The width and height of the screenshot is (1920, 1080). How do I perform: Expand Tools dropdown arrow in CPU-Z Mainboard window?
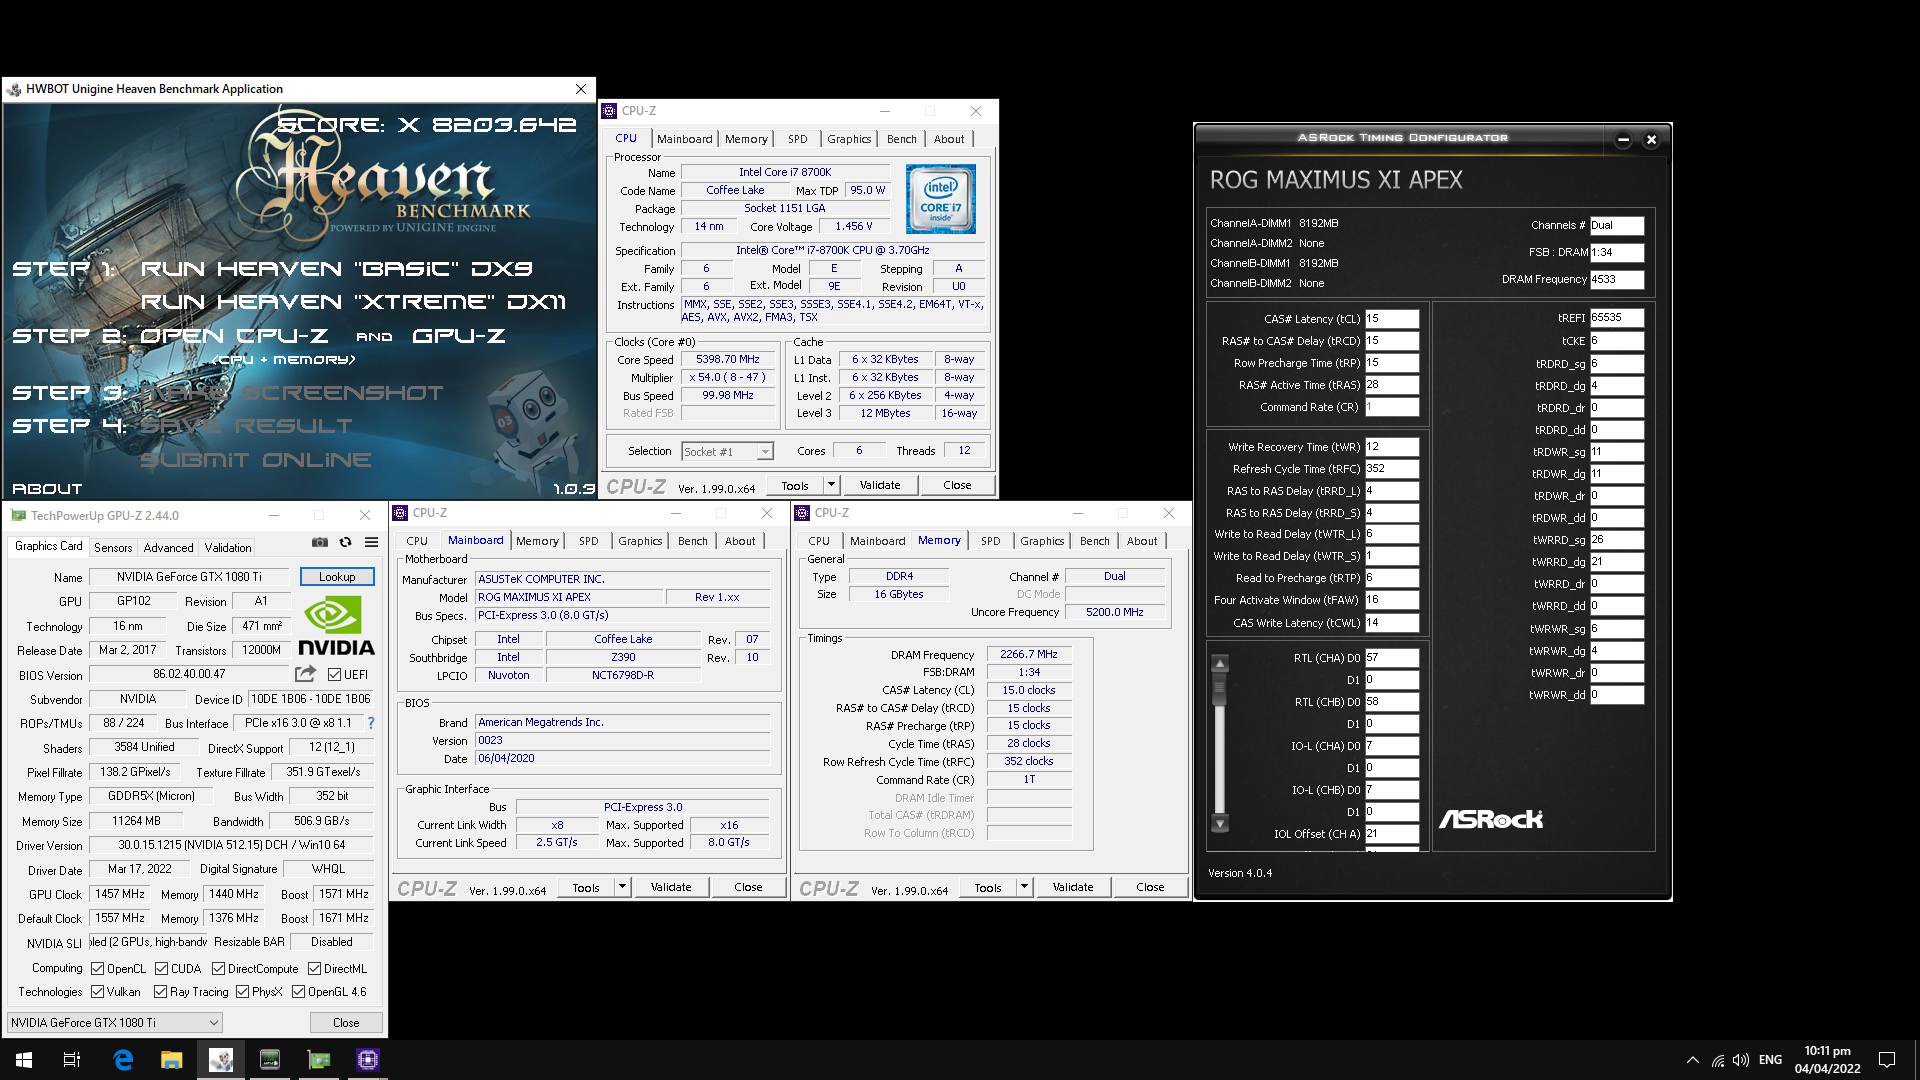click(622, 887)
